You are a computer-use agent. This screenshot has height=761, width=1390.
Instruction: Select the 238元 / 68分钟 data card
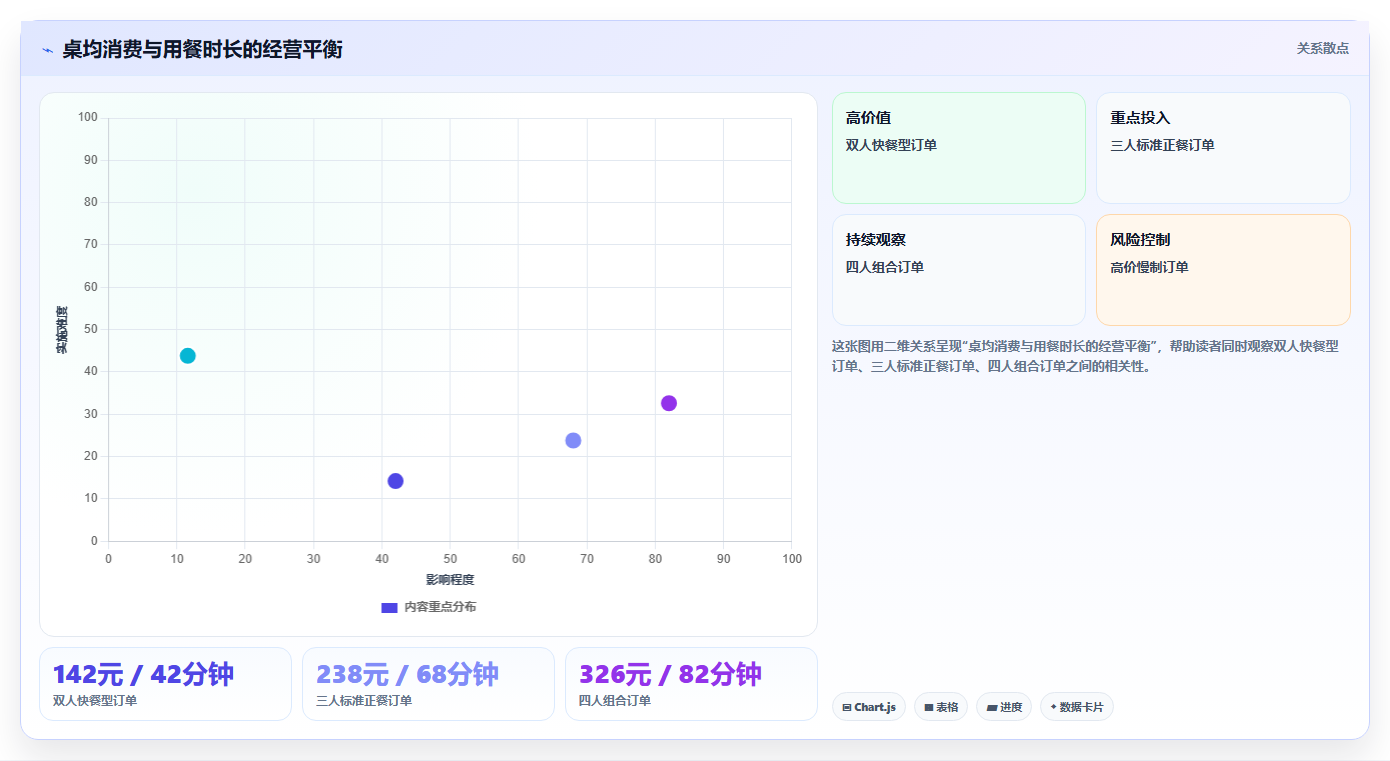(428, 684)
